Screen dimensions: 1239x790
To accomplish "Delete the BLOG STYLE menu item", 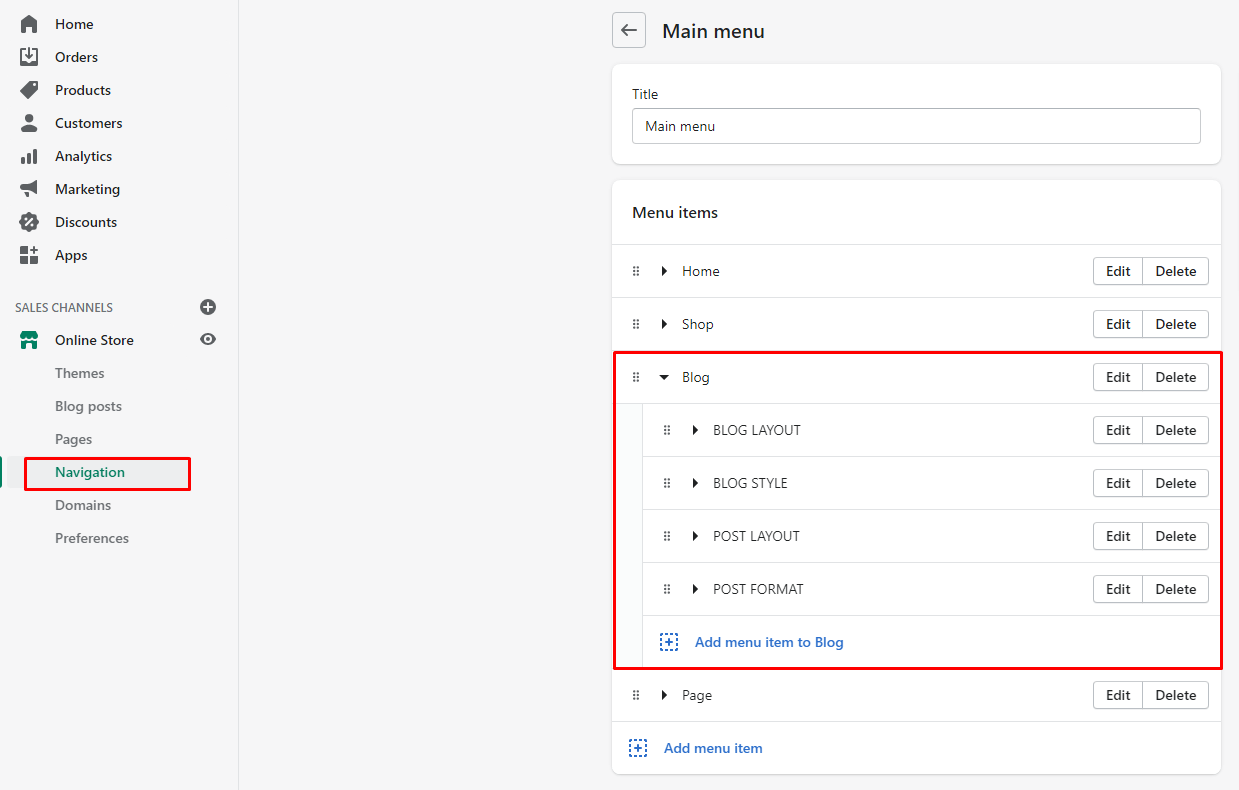I will (1175, 483).
